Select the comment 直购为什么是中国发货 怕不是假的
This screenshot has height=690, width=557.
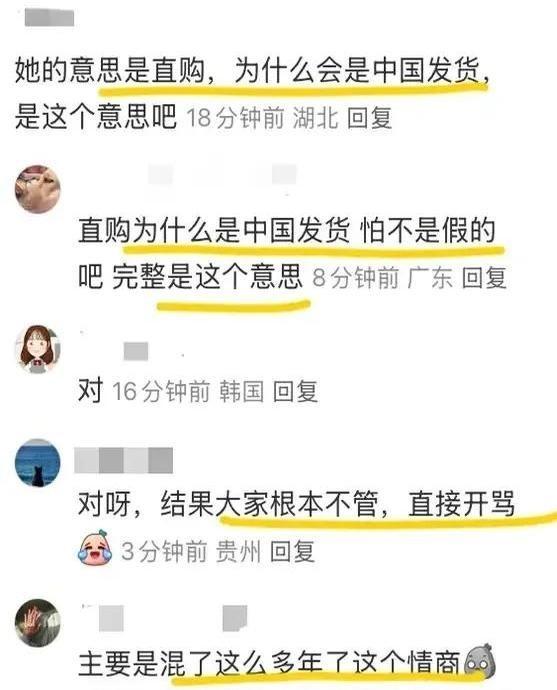[x=287, y=230]
